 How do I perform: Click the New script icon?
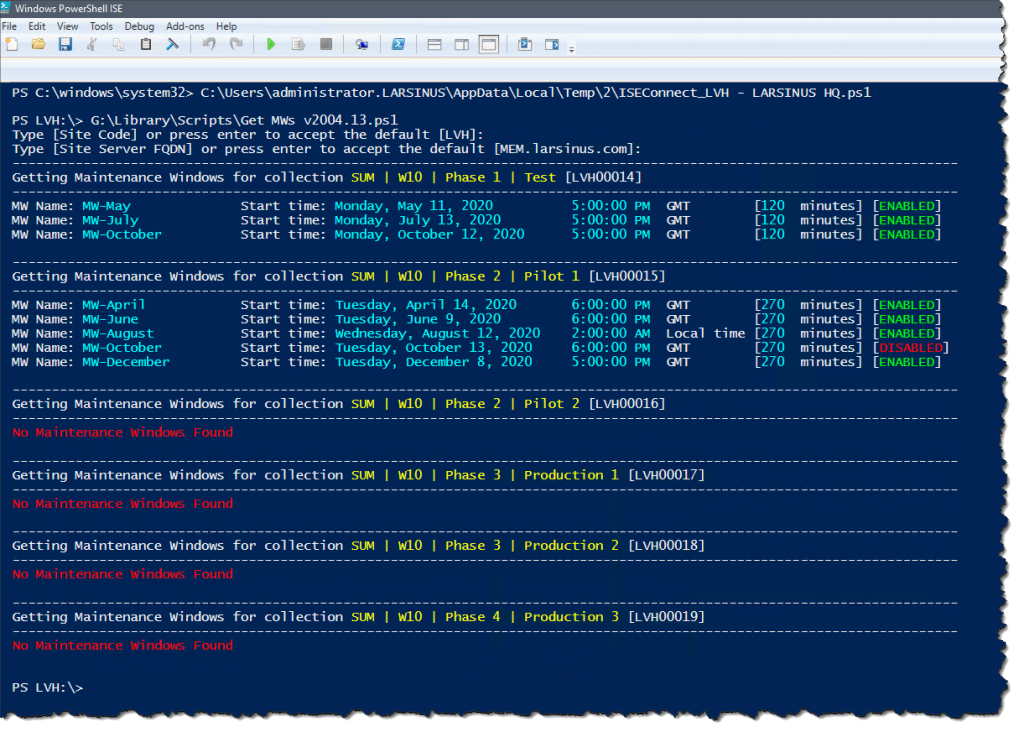coord(12,44)
